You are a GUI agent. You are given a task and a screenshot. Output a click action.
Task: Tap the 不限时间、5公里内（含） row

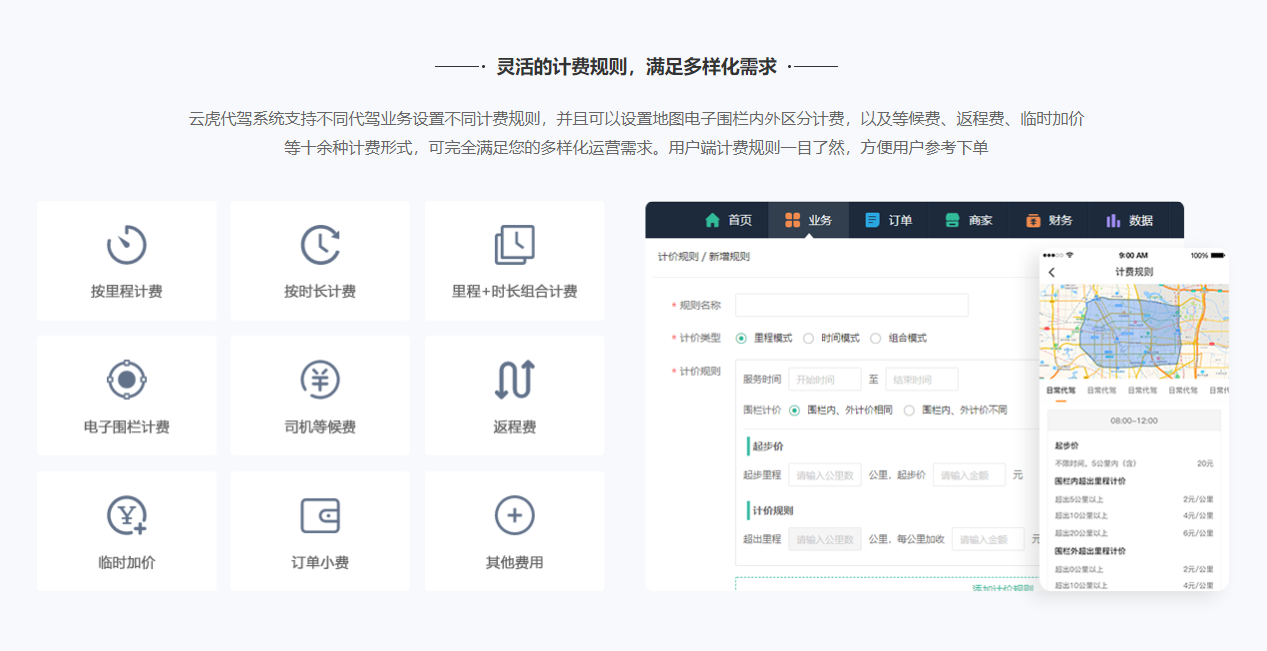click(1134, 464)
